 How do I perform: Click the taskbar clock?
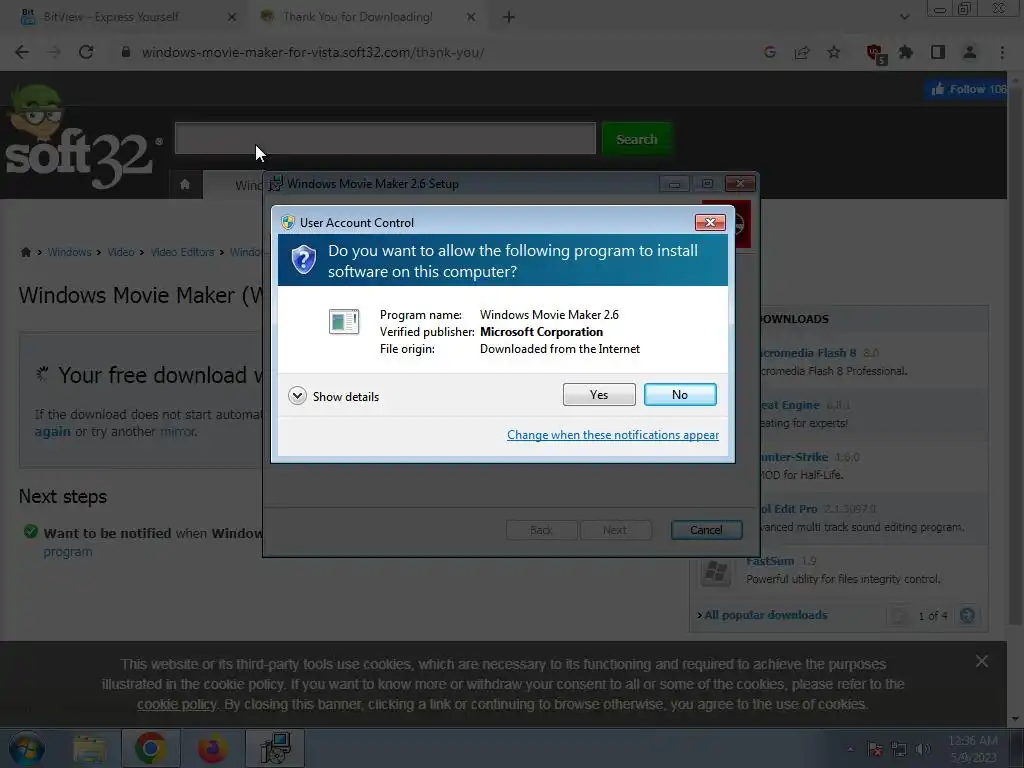point(973,749)
